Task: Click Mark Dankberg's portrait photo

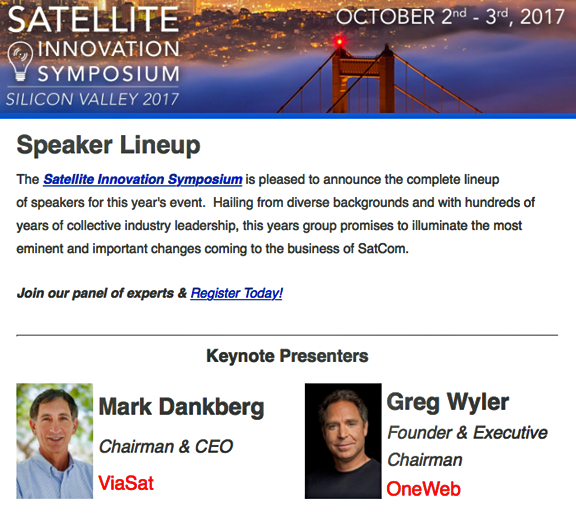Action: pos(54,441)
